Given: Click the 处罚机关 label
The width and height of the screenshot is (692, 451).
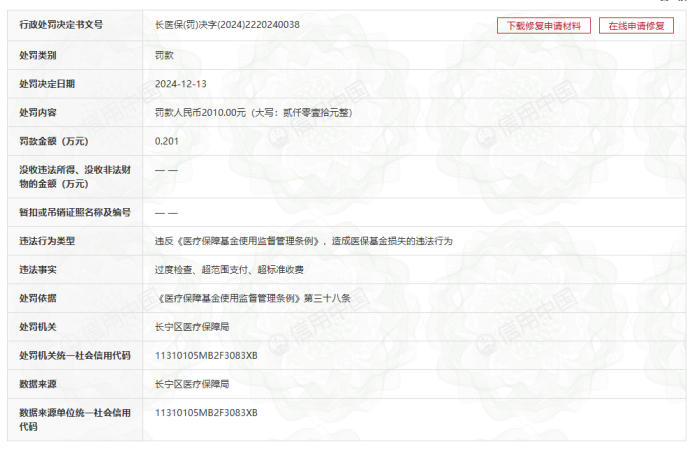Looking at the screenshot, I should 38,327.
